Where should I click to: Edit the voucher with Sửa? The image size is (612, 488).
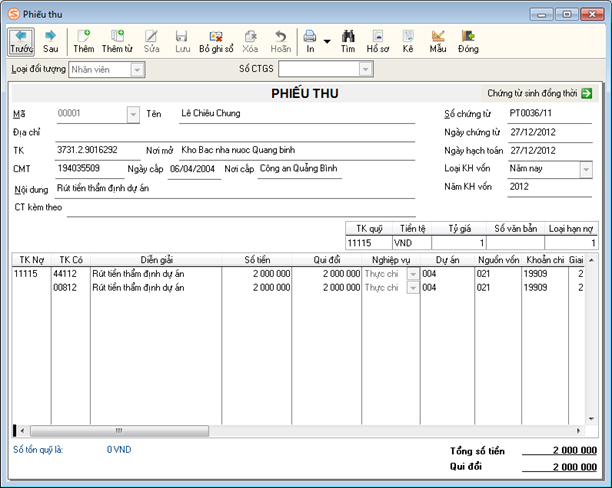(151, 41)
